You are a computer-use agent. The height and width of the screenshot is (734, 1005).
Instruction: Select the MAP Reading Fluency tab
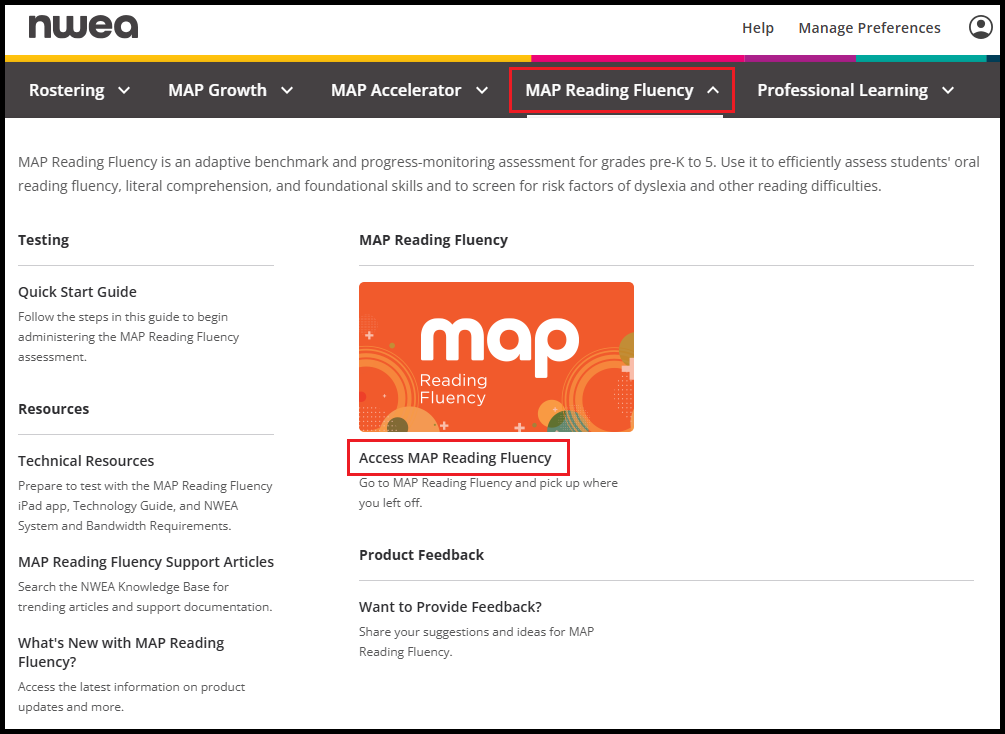click(609, 90)
